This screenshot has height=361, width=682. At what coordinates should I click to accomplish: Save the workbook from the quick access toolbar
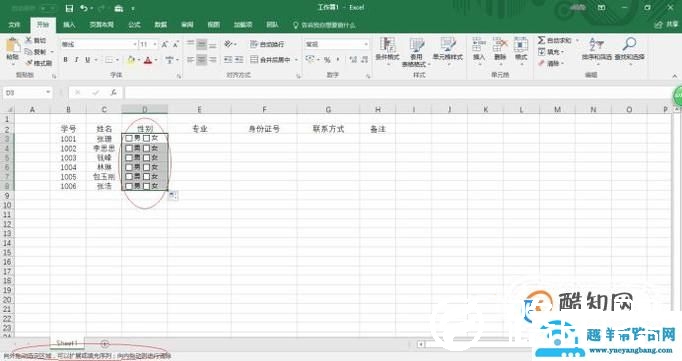coord(69,8)
